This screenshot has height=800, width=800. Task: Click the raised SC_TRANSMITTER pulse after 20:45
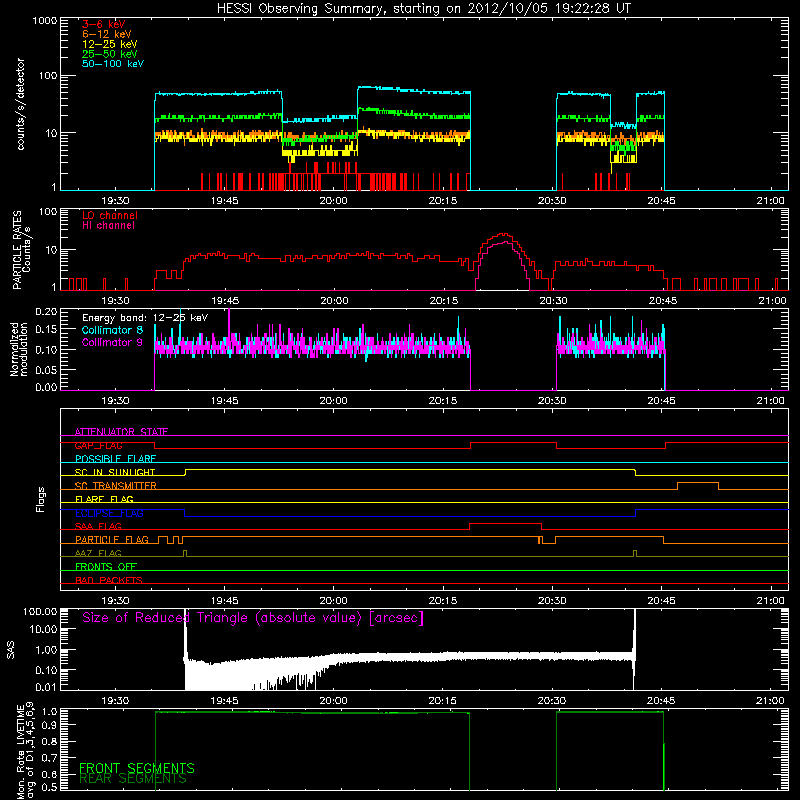698,483
